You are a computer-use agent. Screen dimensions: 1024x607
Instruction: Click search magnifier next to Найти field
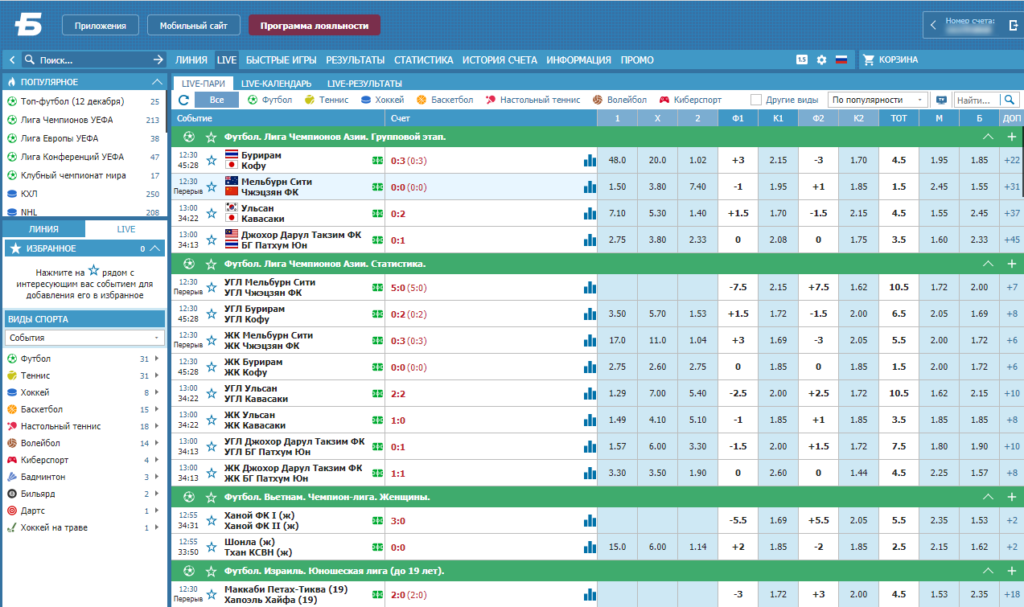coord(1010,100)
